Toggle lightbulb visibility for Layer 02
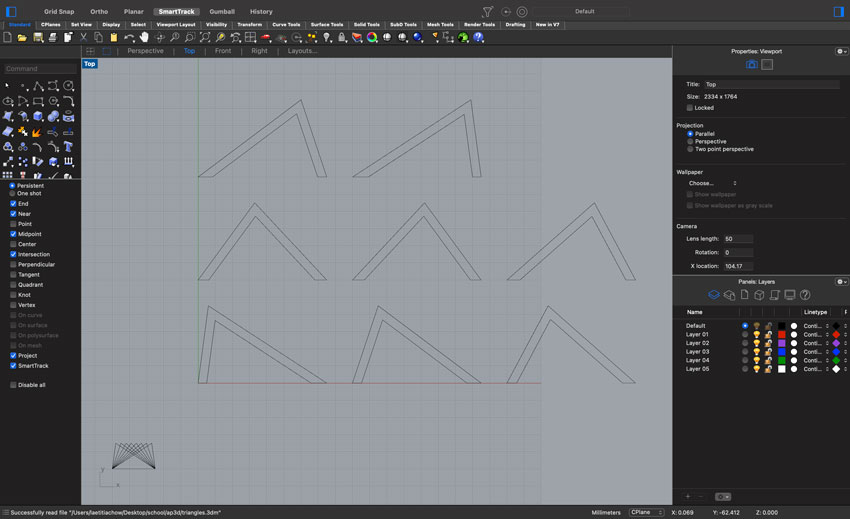Screen dimensions: 850x519 coord(757,343)
